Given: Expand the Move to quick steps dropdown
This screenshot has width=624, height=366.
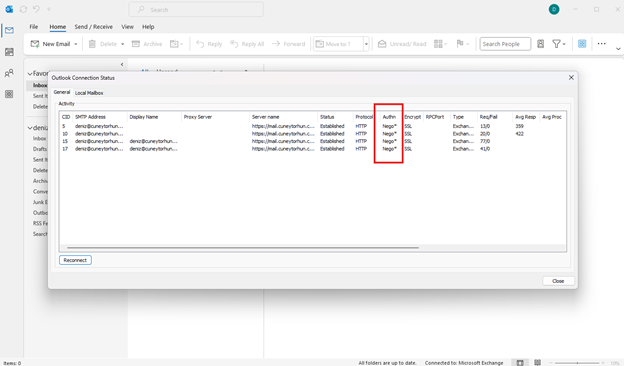Looking at the screenshot, I should (x=366, y=44).
